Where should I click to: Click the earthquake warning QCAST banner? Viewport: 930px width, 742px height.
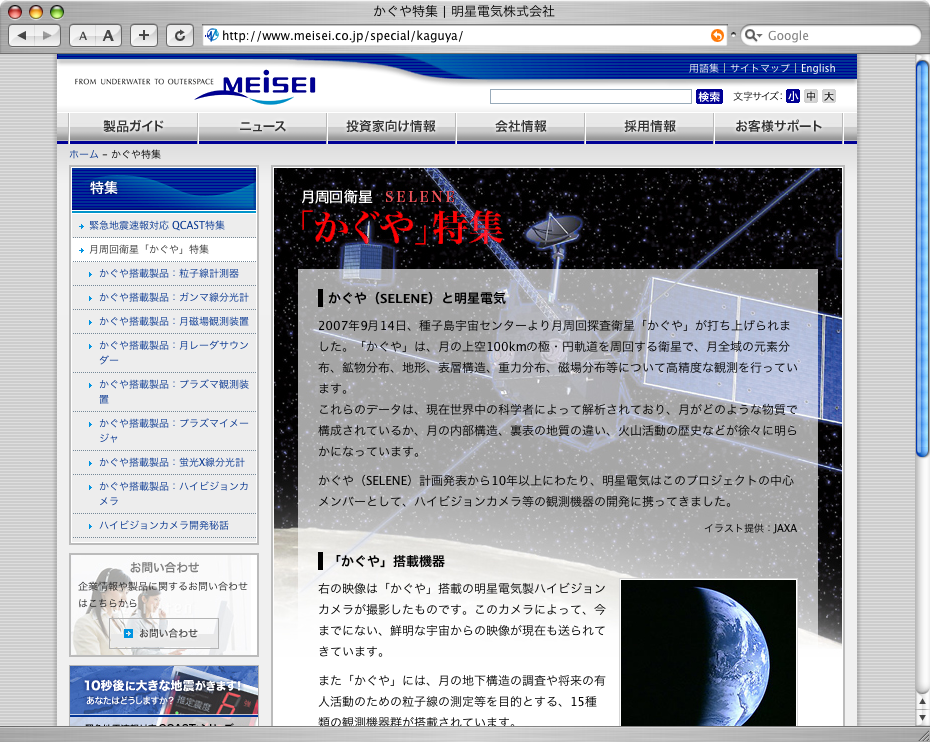coord(164,695)
